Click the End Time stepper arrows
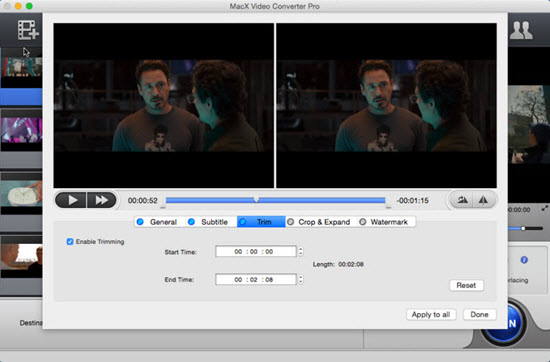 pos(300,280)
